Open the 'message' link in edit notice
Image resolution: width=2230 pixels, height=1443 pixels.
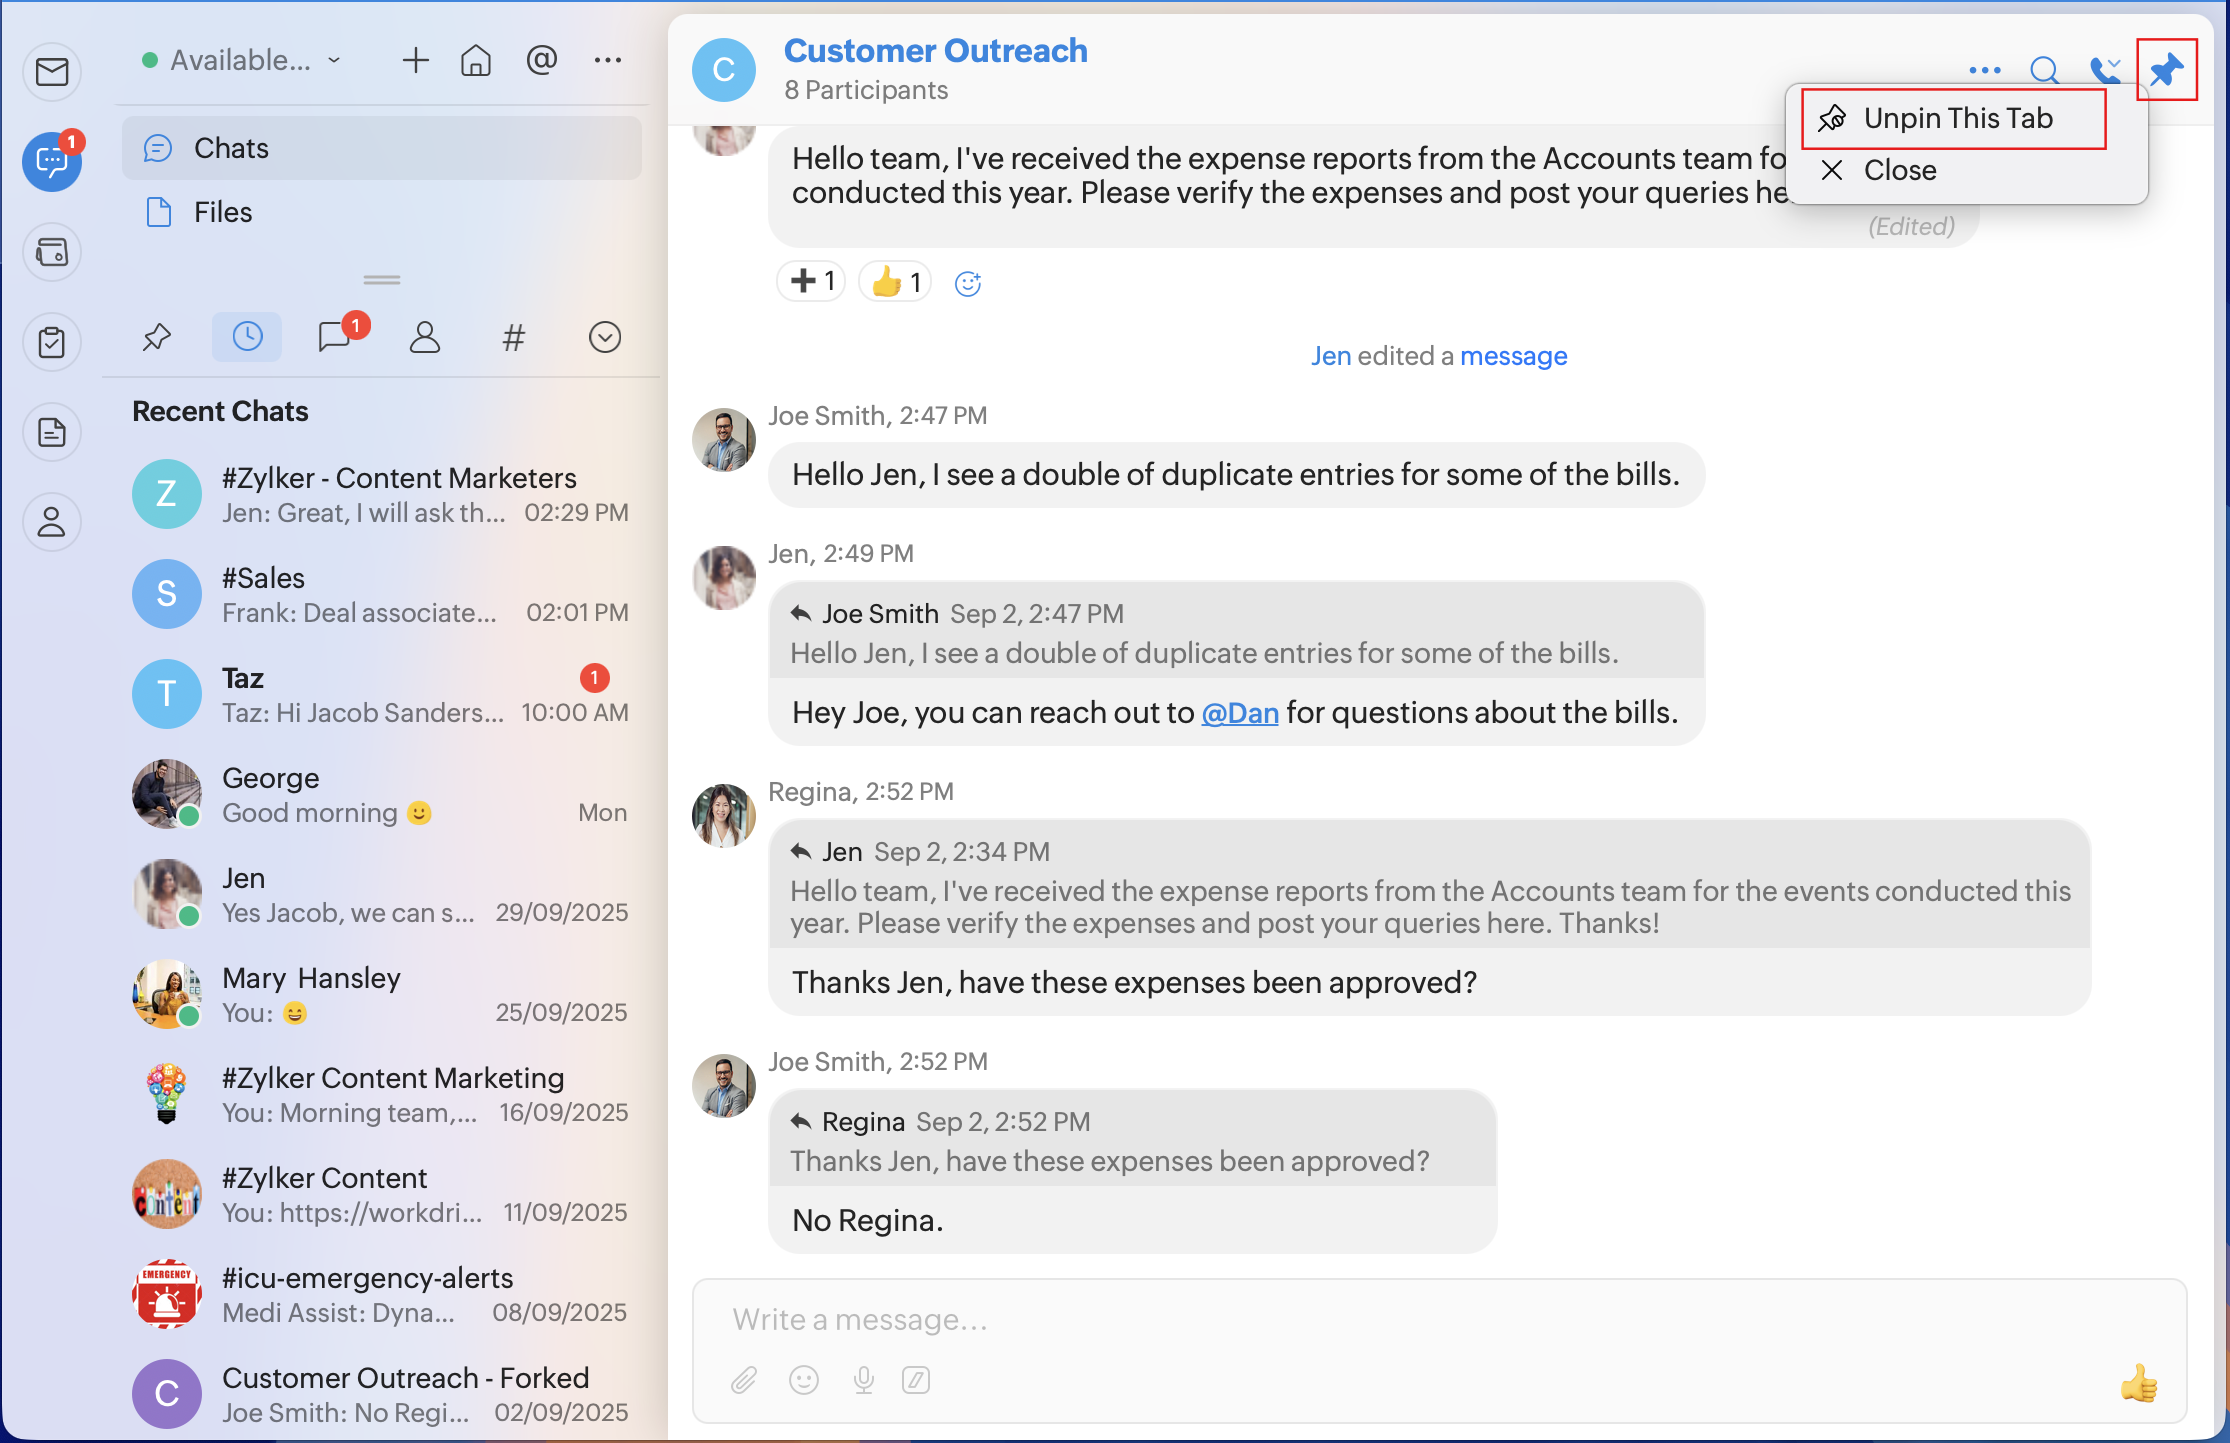1513,356
